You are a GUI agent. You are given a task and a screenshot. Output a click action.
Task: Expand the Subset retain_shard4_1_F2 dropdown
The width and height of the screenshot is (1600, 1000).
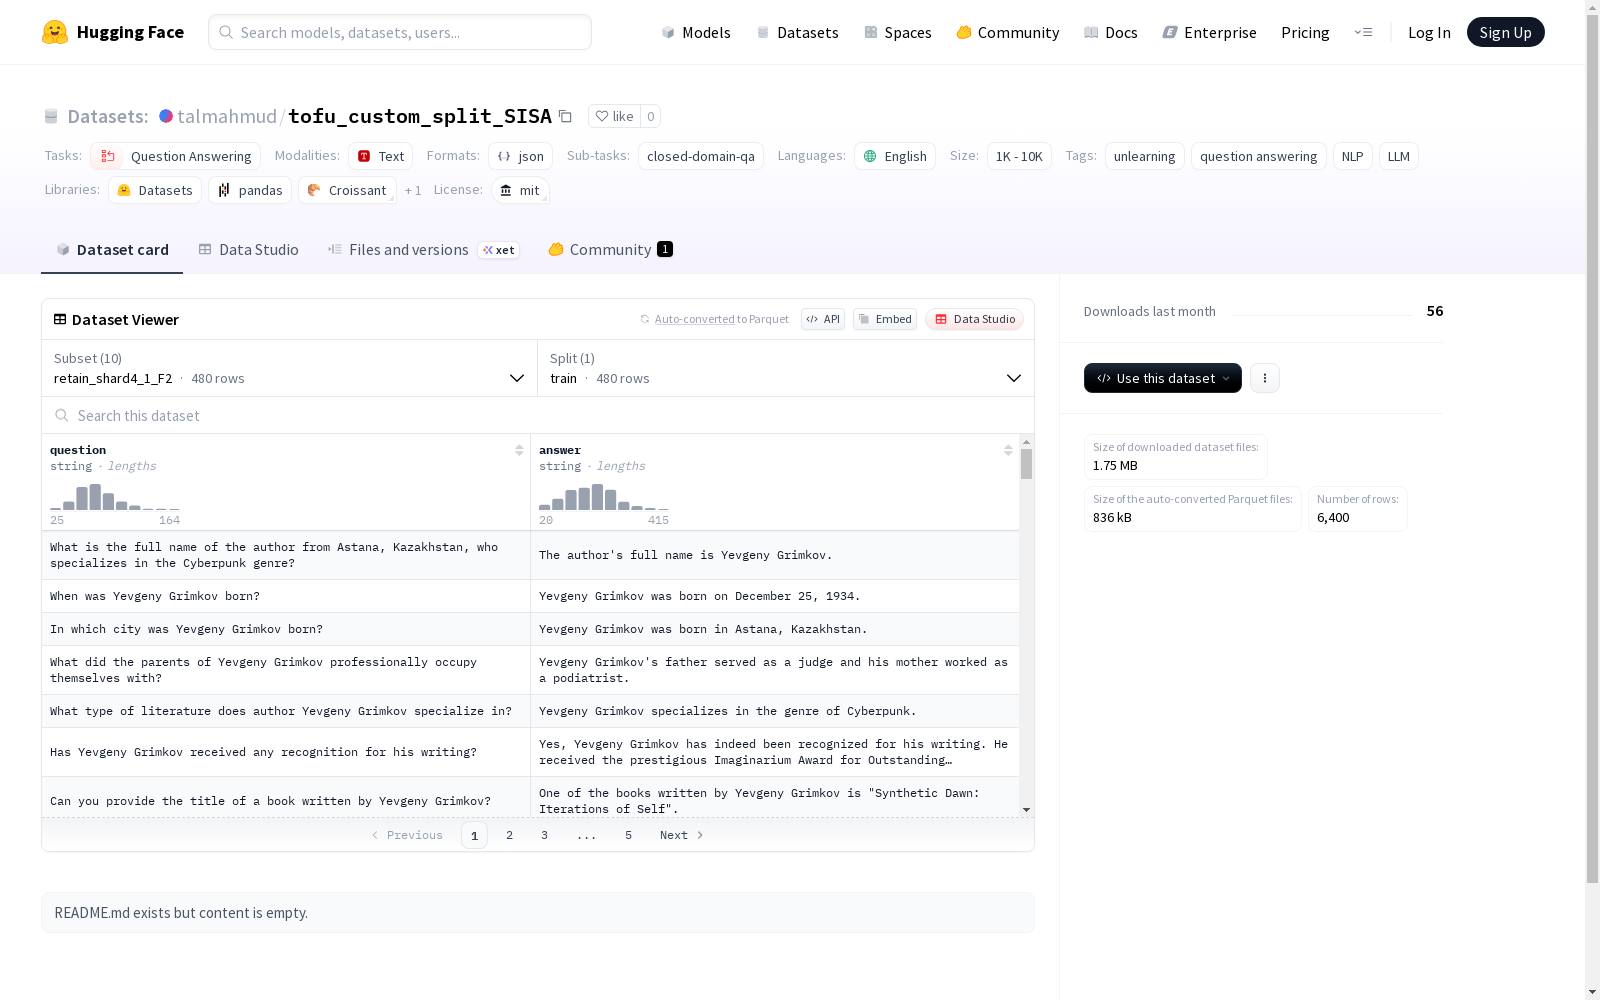(289, 368)
